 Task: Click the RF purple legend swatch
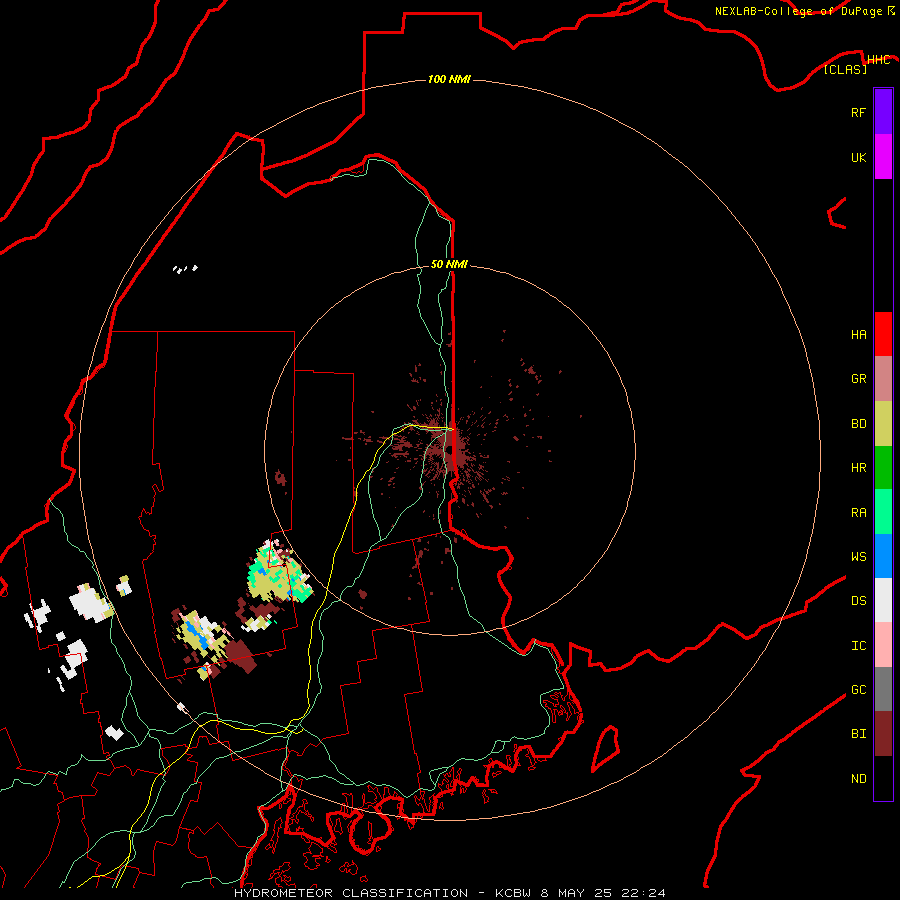[883, 112]
